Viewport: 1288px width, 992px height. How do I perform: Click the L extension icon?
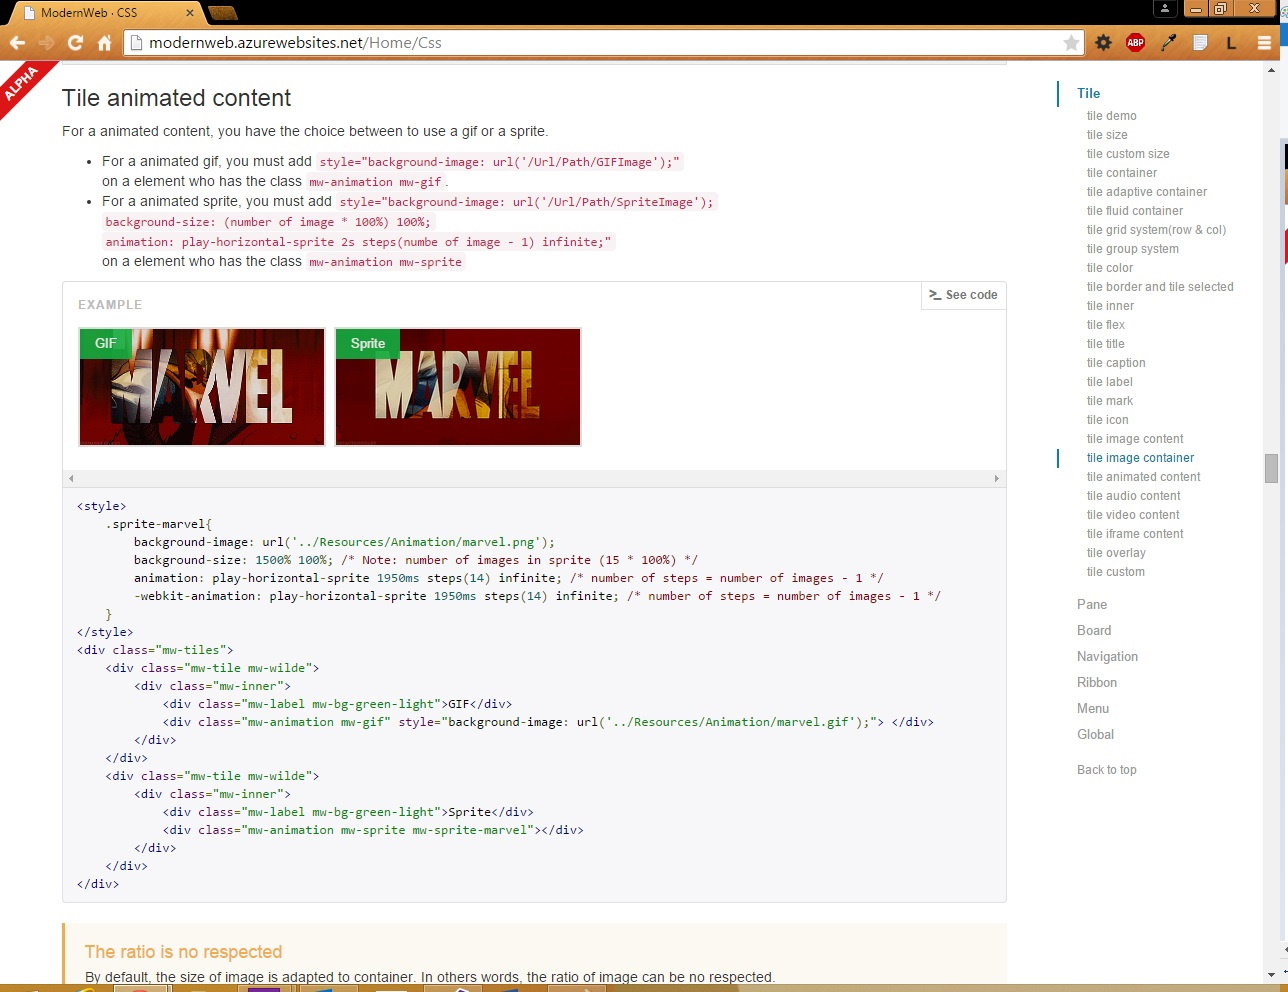pyautogui.click(x=1231, y=43)
